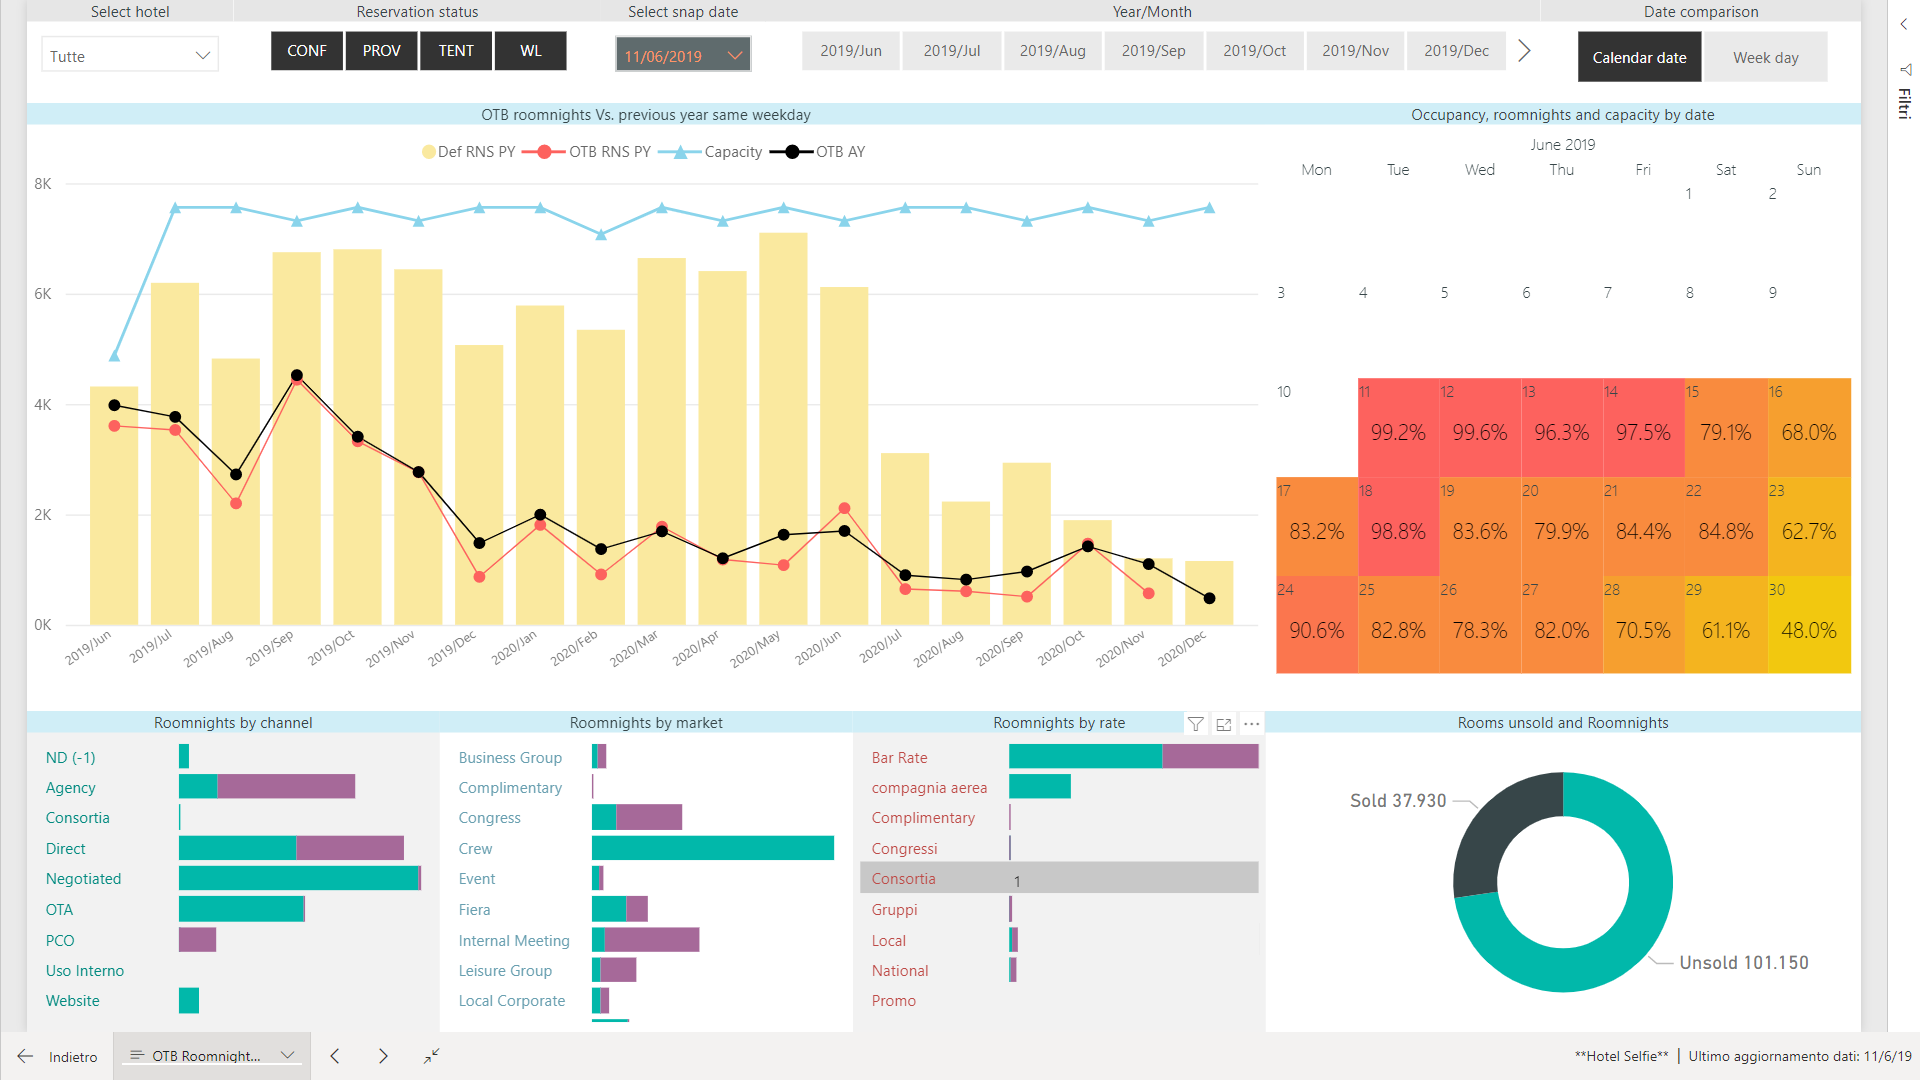This screenshot has height=1080, width=1920.
Task: Switch date comparison to Week day
Action: click(1765, 58)
